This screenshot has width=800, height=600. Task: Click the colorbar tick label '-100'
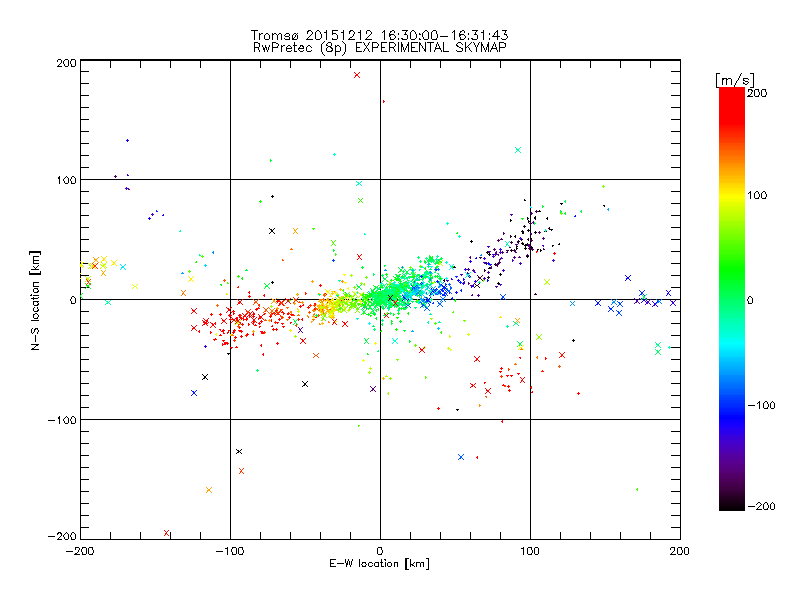point(761,405)
